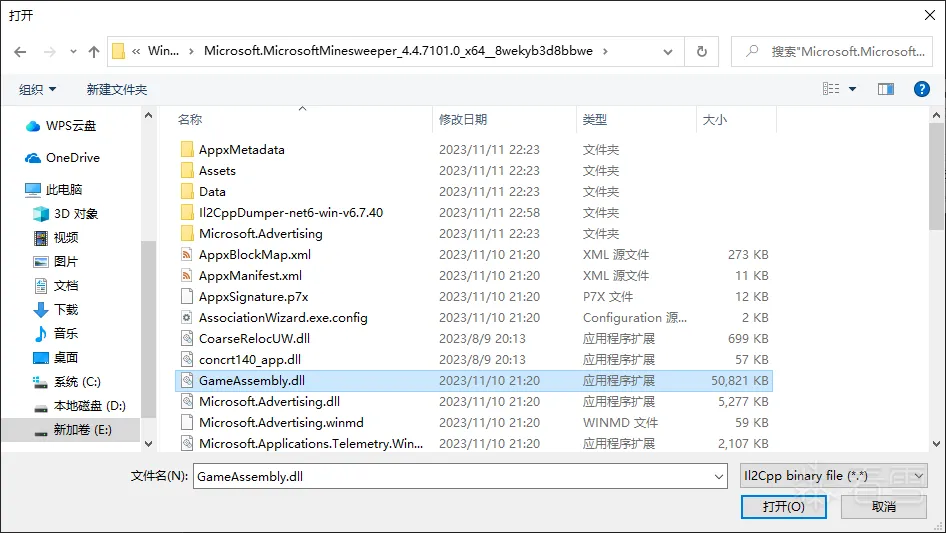Viewport: 946px width, 533px height.
Task: Select the GameAssembly.dll file icon
Action: (187, 380)
